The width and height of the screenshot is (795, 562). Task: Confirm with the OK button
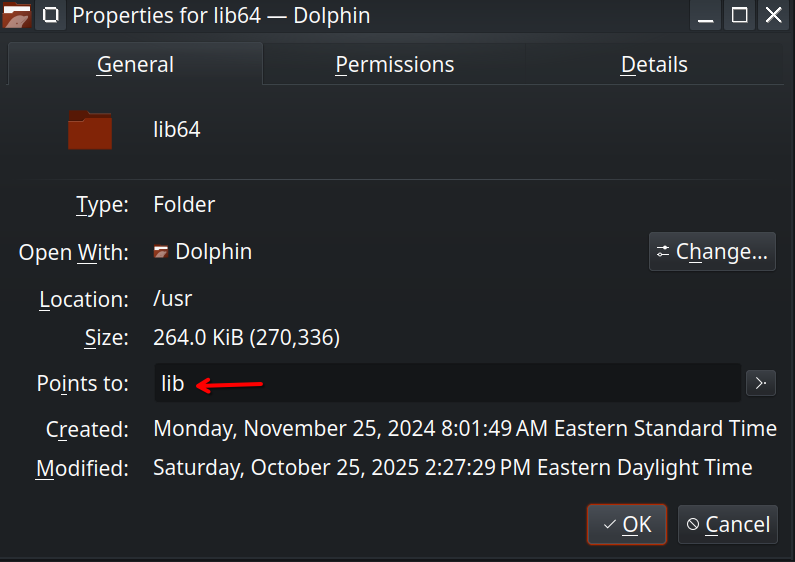click(x=627, y=524)
